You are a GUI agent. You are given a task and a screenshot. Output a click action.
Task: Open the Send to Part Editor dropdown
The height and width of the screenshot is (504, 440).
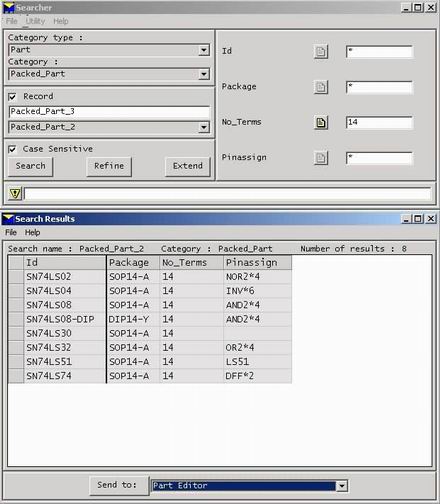342,486
